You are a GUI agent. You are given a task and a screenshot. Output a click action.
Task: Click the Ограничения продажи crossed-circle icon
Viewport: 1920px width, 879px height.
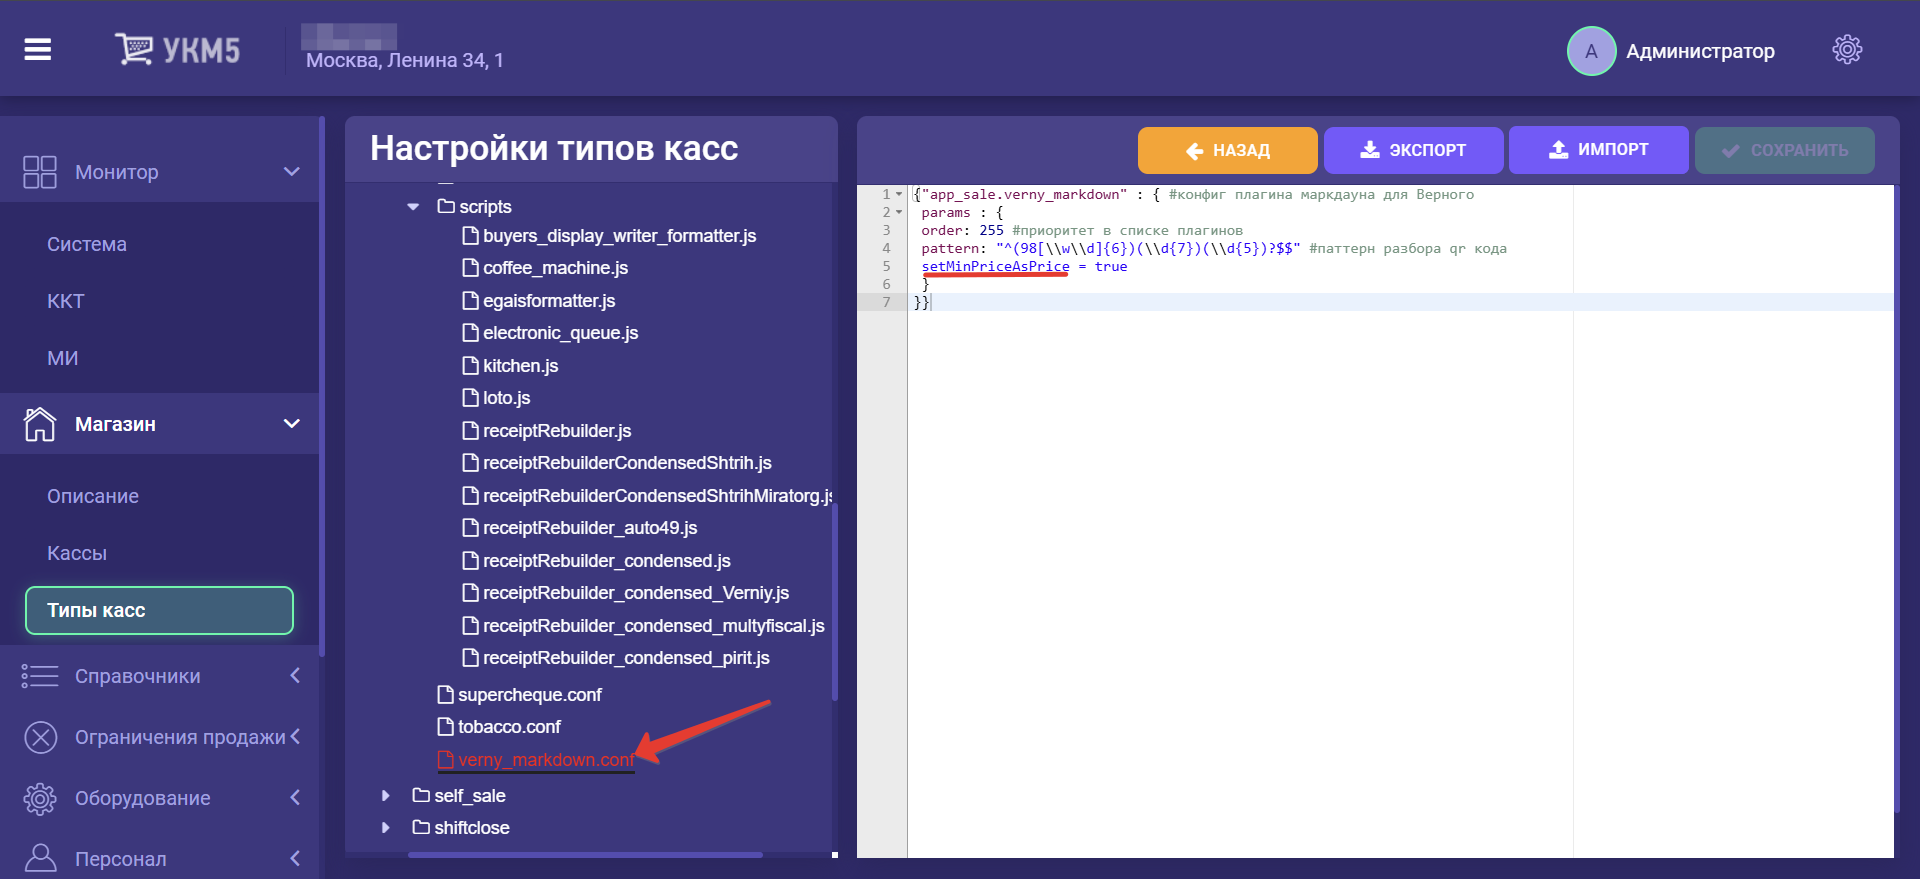click(40, 737)
